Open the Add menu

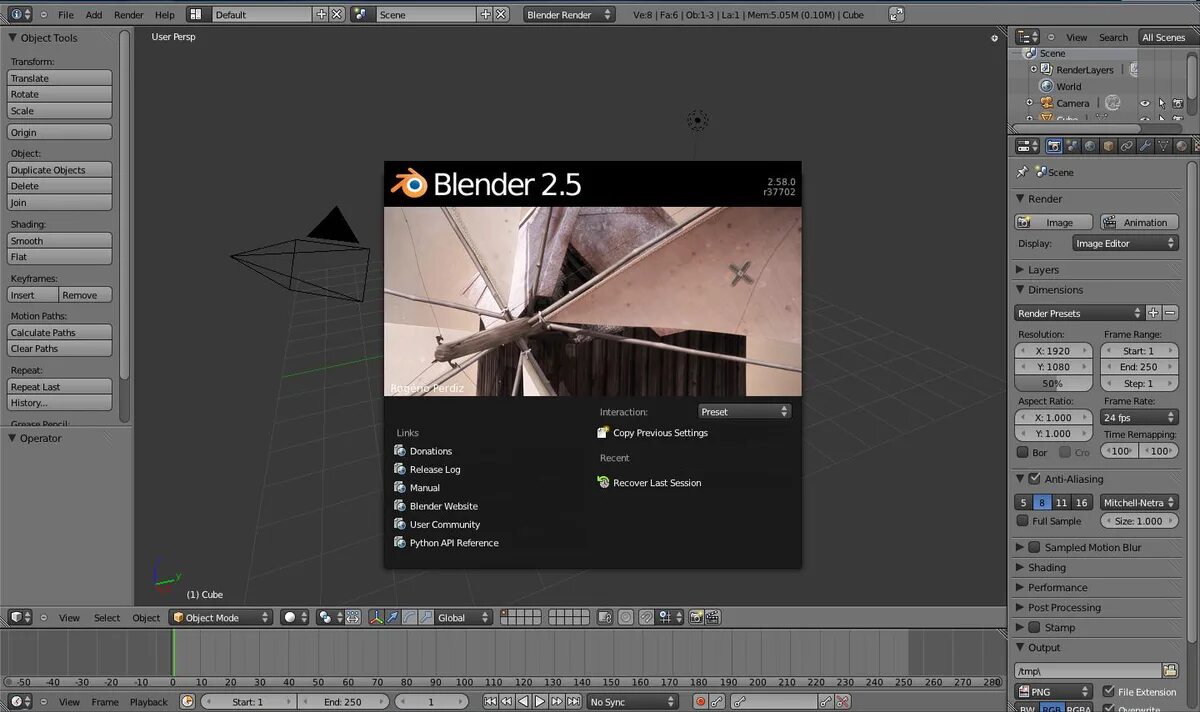pos(93,15)
